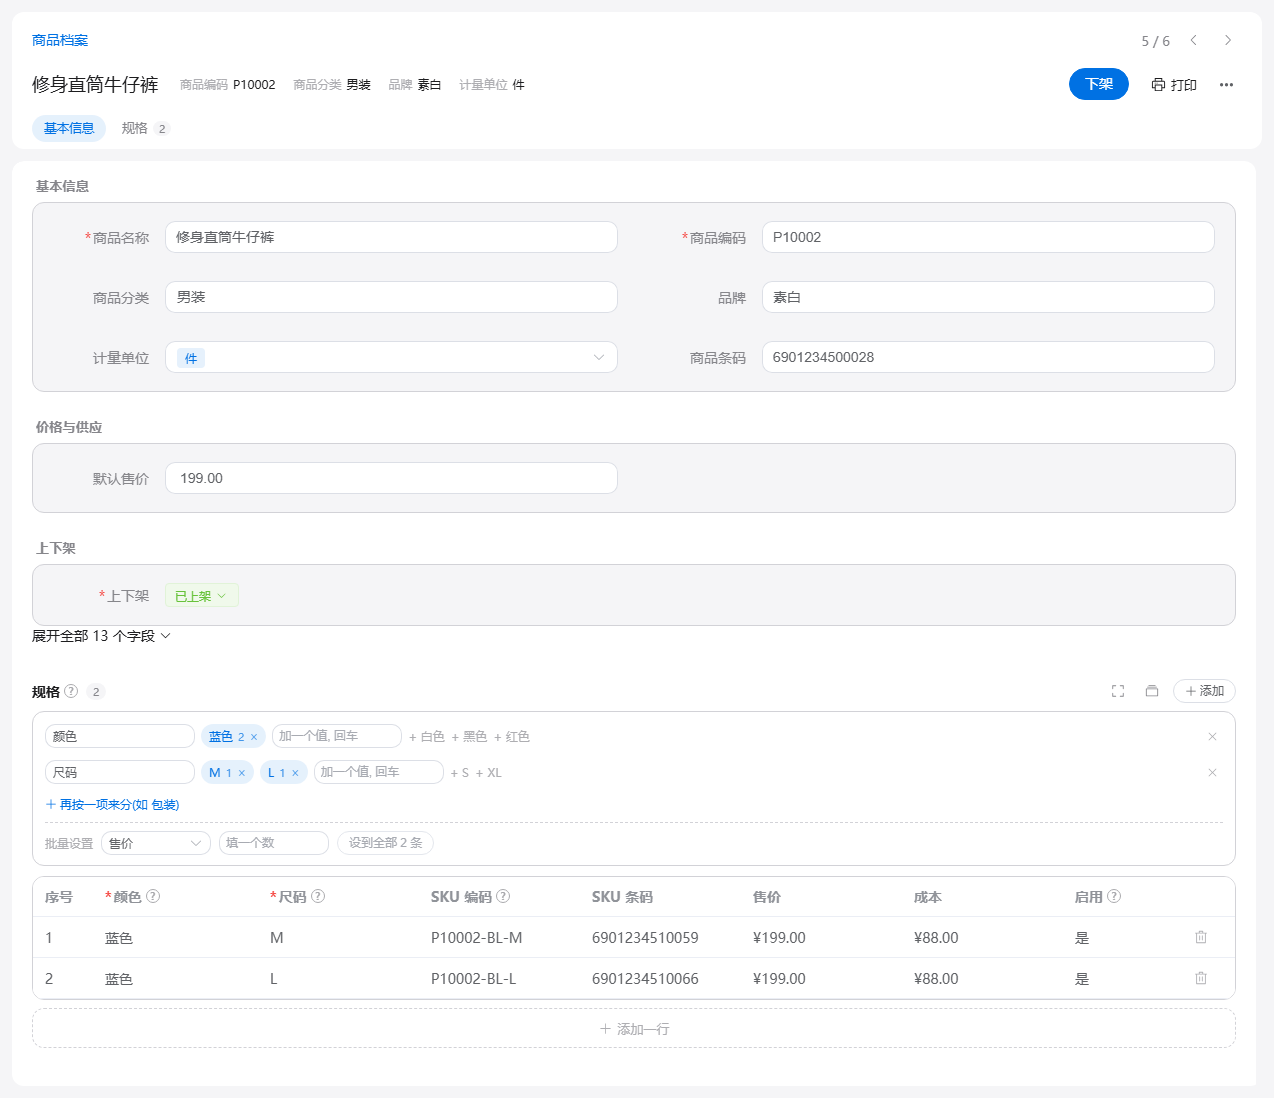Add the suggested 黑色 color value

(x=469, y=737)
